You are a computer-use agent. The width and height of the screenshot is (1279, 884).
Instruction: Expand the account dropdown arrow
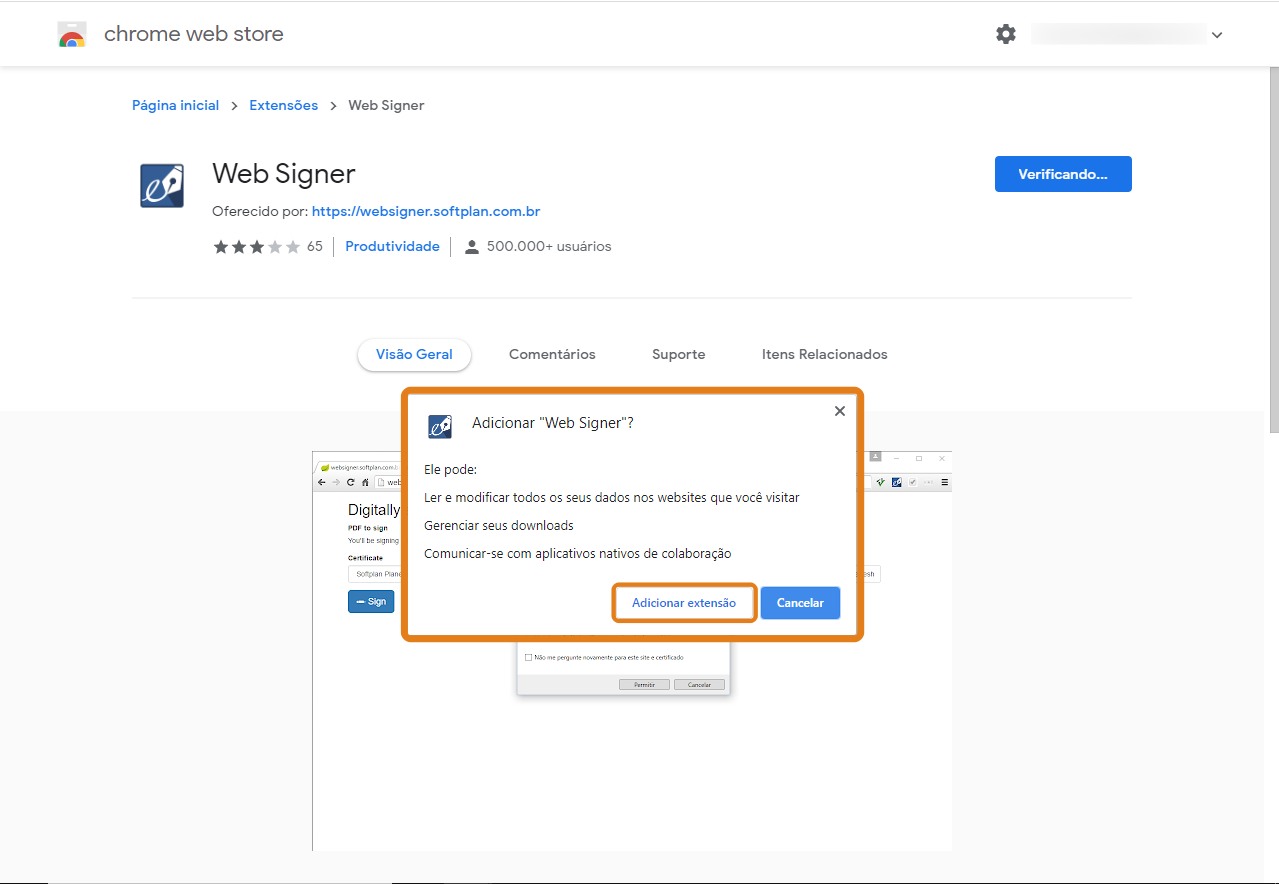coord(1217,35)
